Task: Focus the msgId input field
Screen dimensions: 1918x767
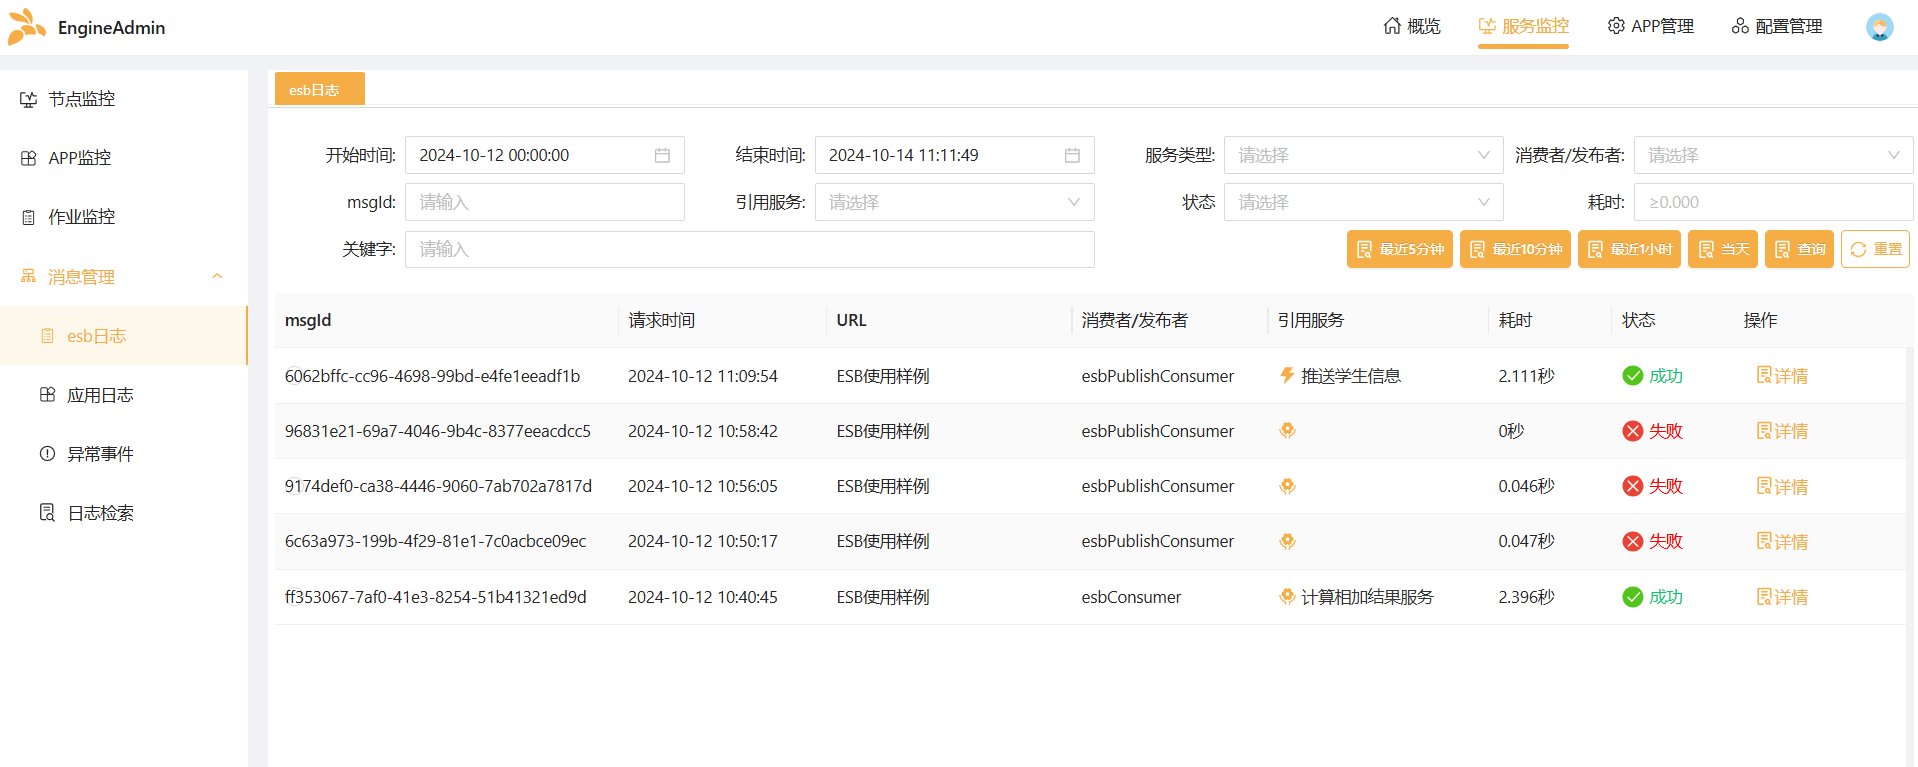Action: click(x=544, y=202)
